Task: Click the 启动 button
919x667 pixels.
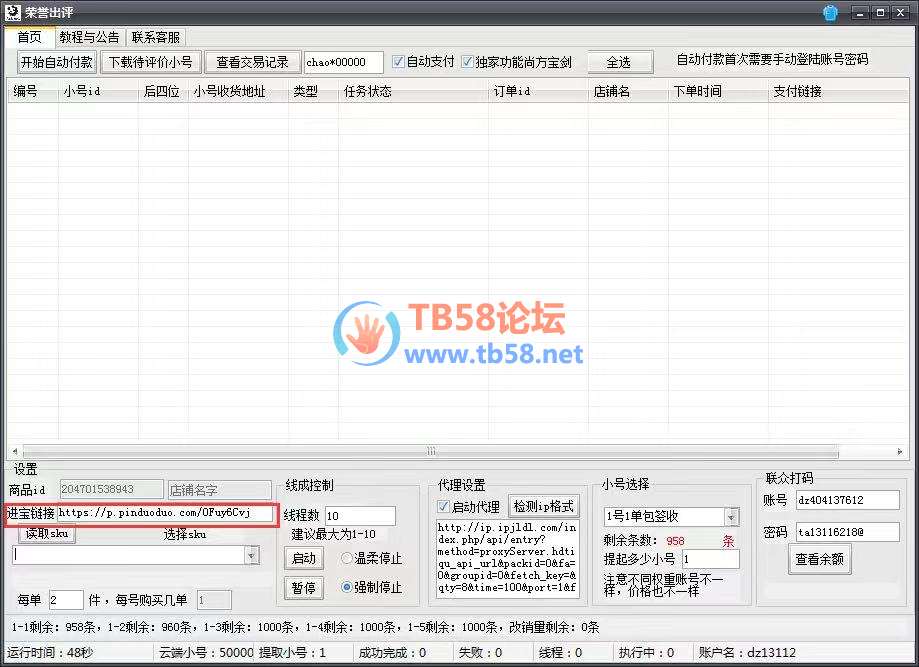Action: [x=304, y=559]
